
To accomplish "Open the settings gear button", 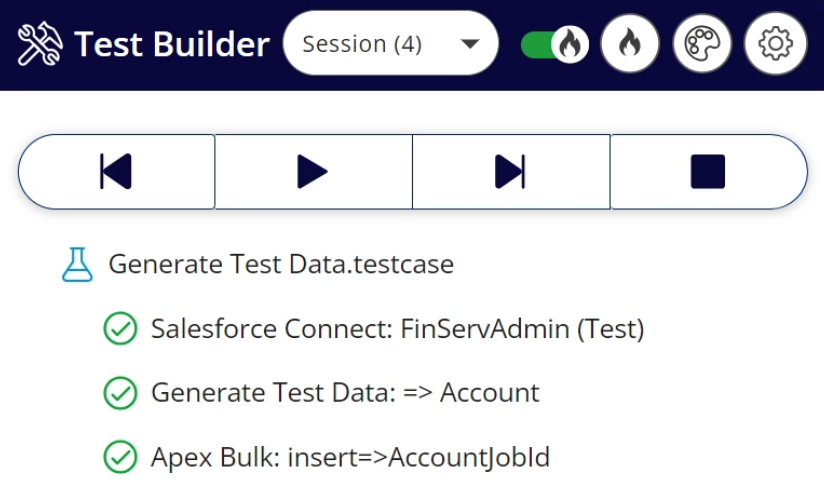I will coord(775,44).
